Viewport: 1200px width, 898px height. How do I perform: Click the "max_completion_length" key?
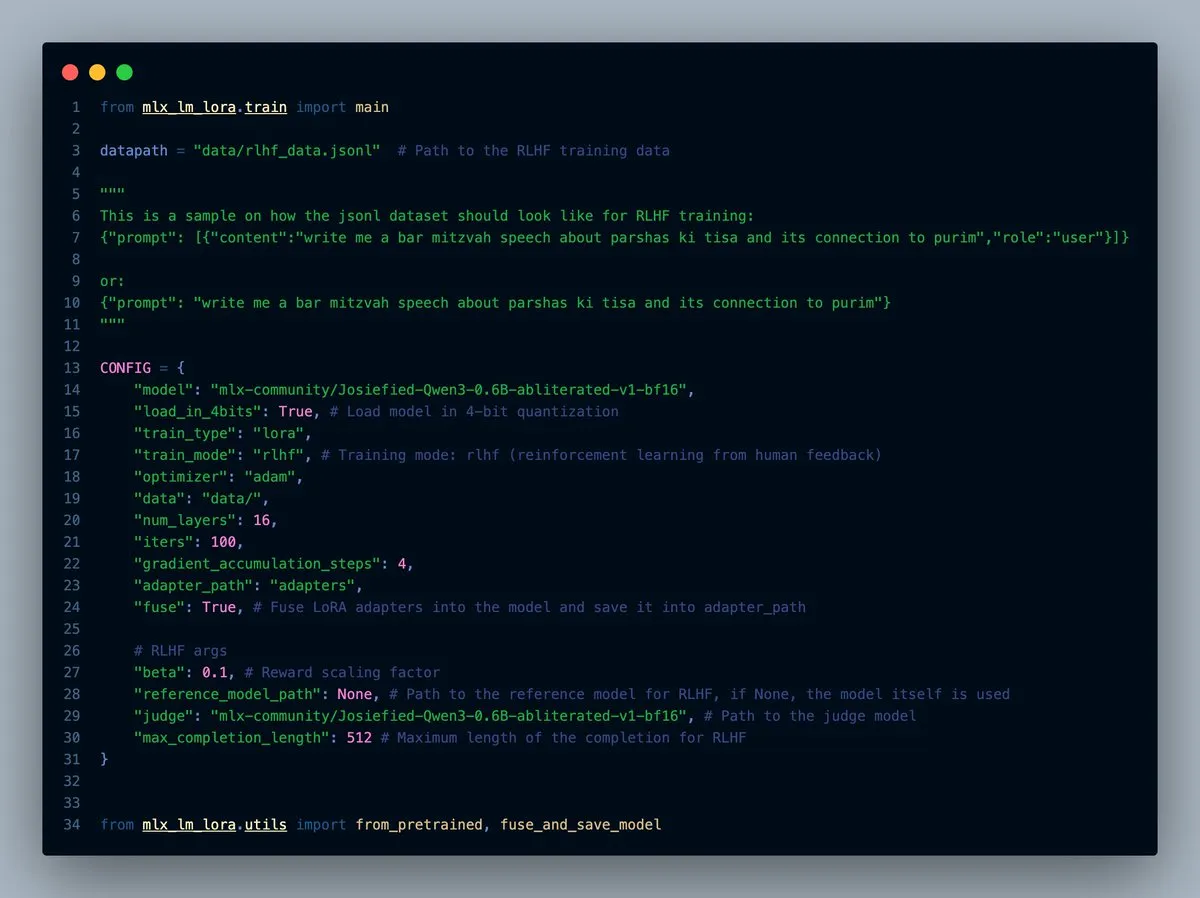(232, 738)
